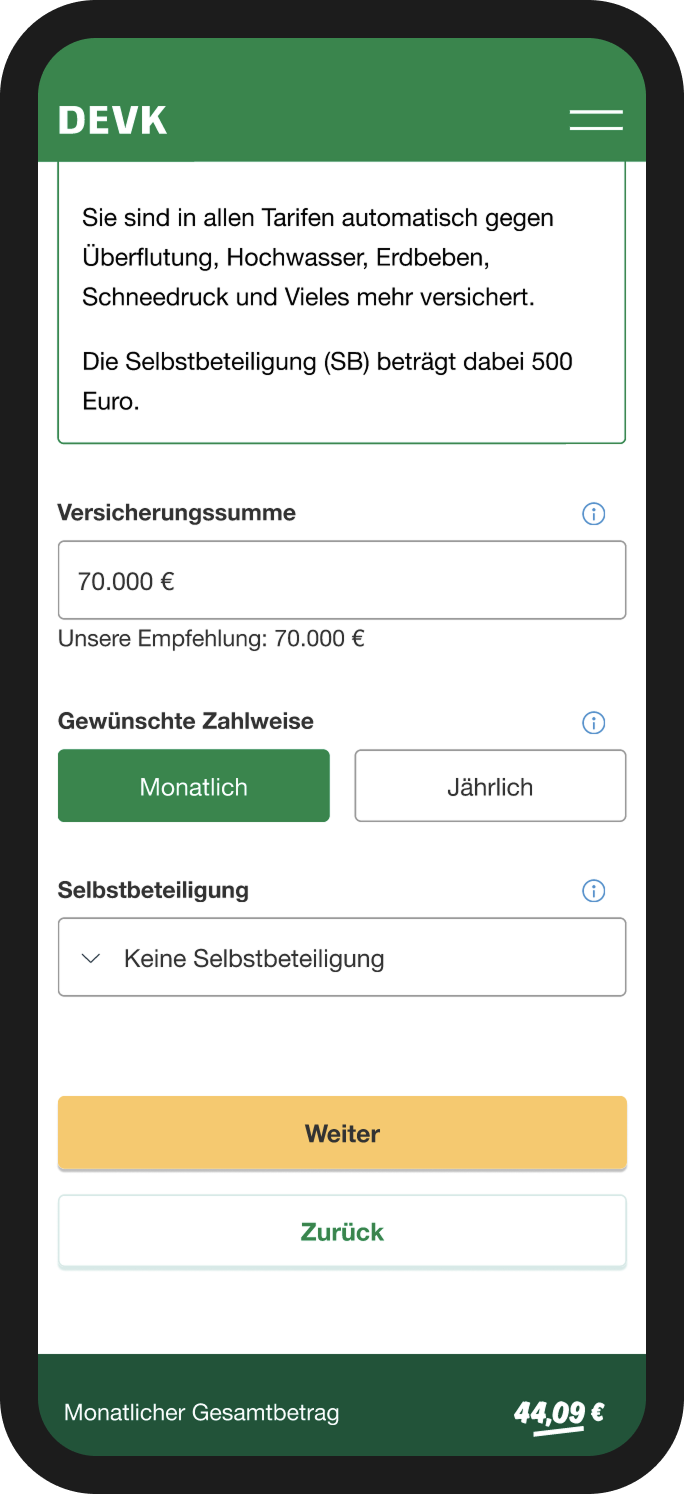Tap the Monatlicher Gesamtbetrag footer label
Image resolution: width=684 pixels, height=1494 pixels.
(202, 1413)
